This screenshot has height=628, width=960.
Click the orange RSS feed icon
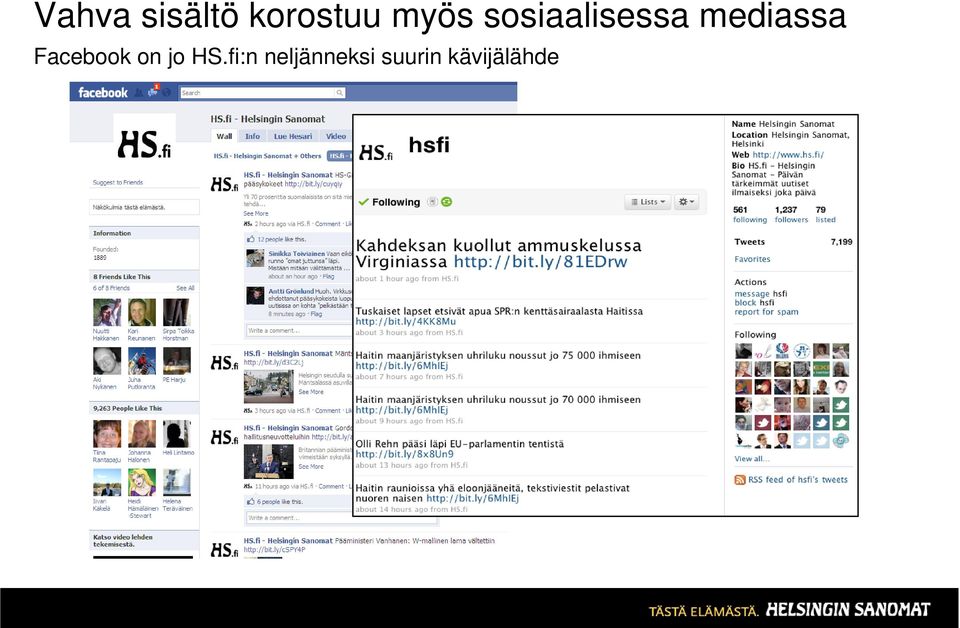[x=740, y=480]
